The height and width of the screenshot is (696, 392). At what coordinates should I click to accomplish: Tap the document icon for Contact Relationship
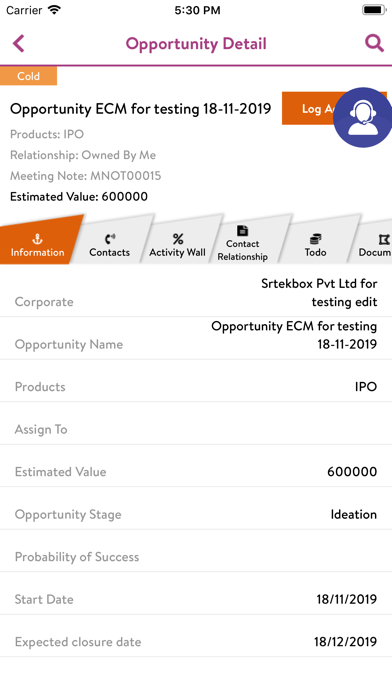242,231
